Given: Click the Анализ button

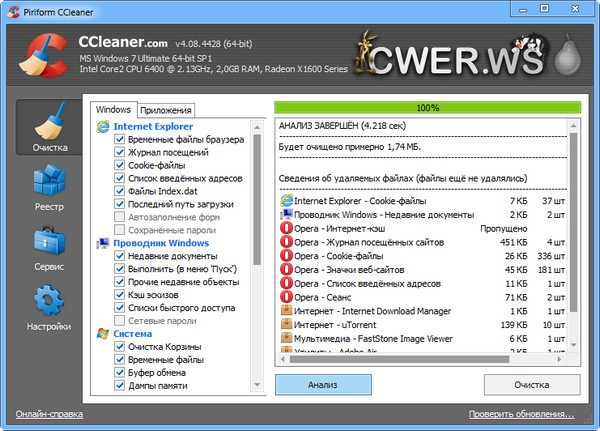Looking at the screenshot, I should coord(323,385).
